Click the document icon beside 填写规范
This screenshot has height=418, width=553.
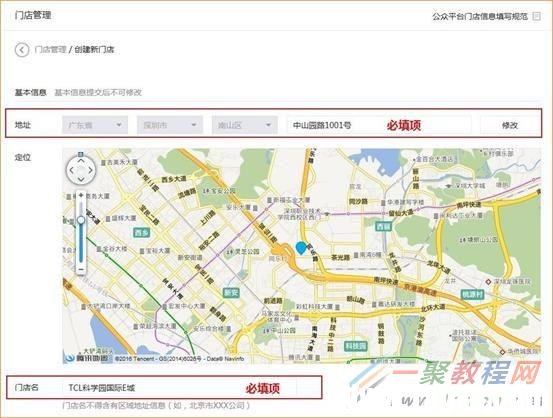point(536,16)
